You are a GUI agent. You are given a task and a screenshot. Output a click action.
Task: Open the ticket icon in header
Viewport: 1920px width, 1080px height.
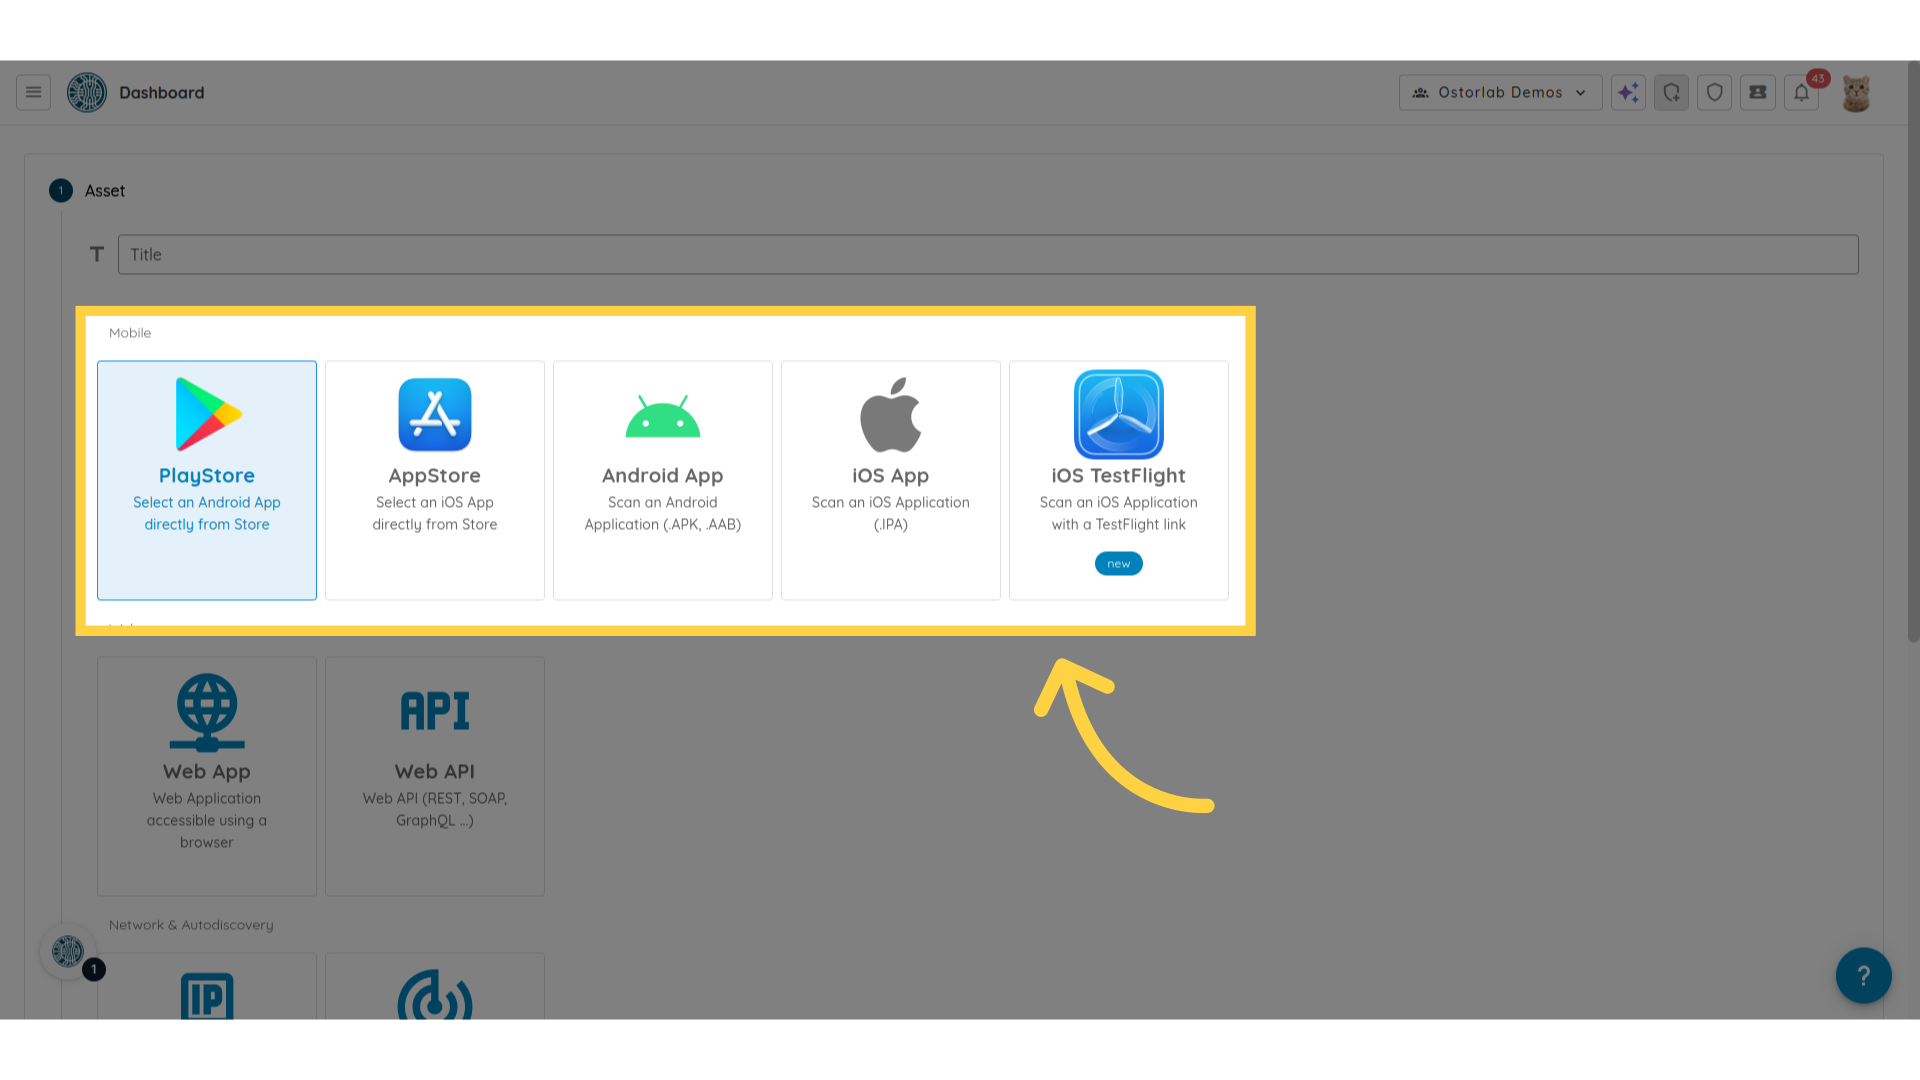coord(1757,92)
